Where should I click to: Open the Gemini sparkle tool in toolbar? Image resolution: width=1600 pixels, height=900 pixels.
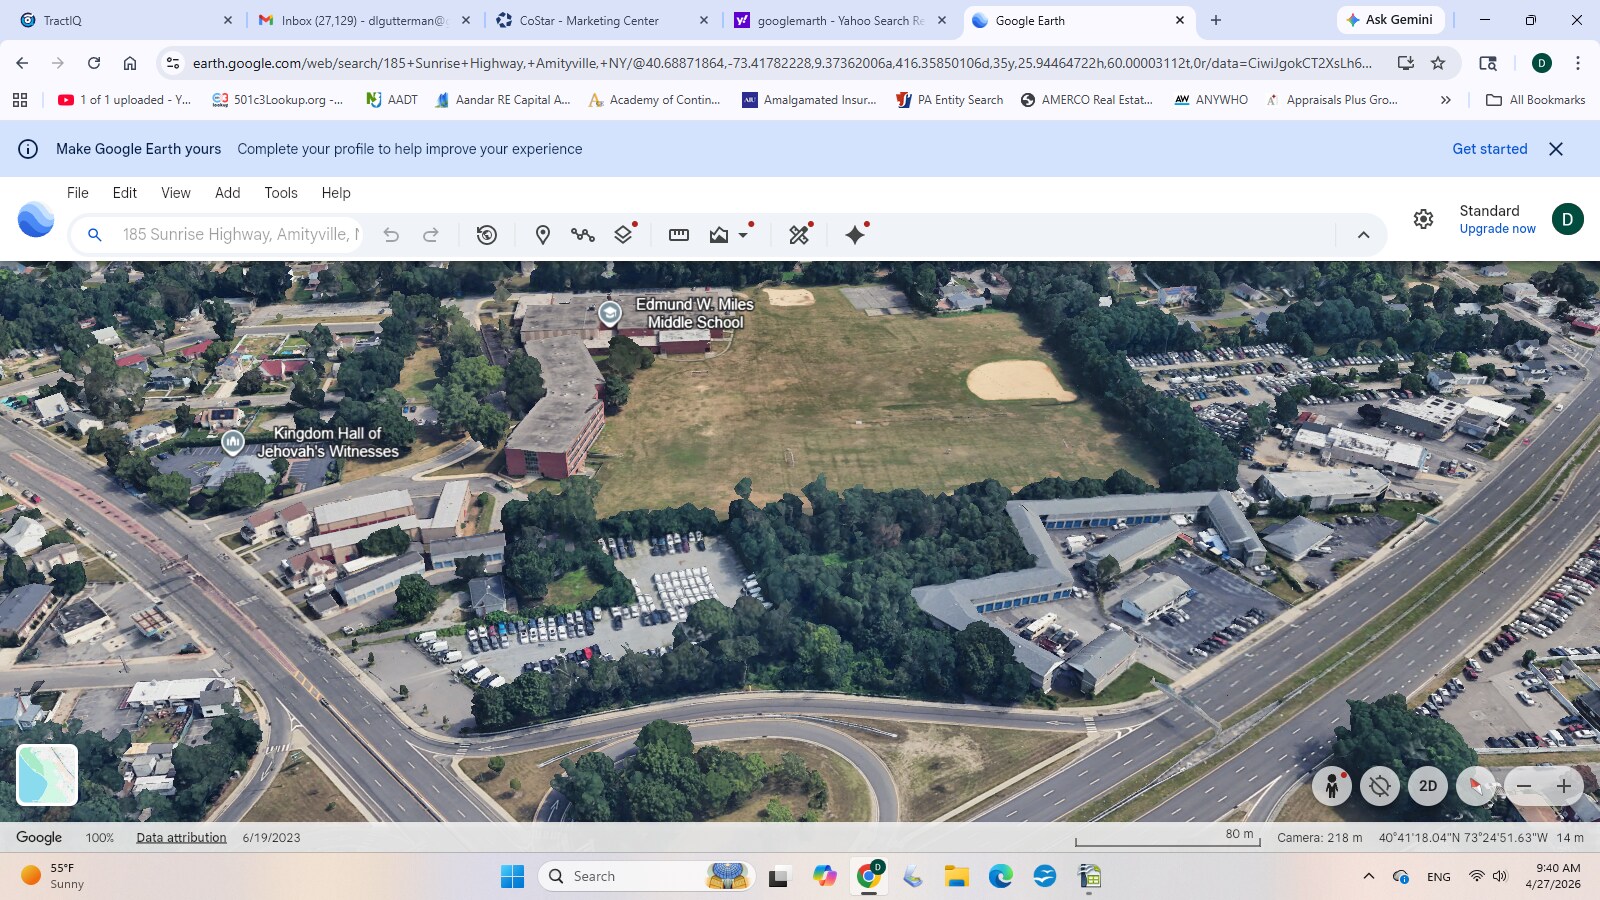tap(855, 235)
